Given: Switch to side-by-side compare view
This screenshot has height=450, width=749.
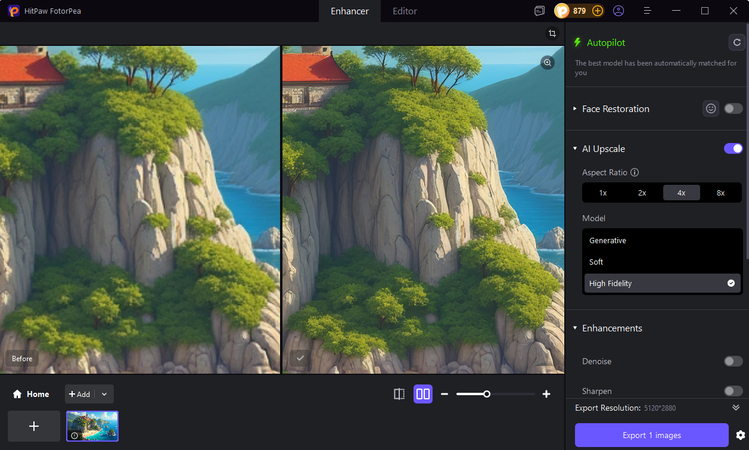Looking at the screenshot, I should [x=423, y=394].
